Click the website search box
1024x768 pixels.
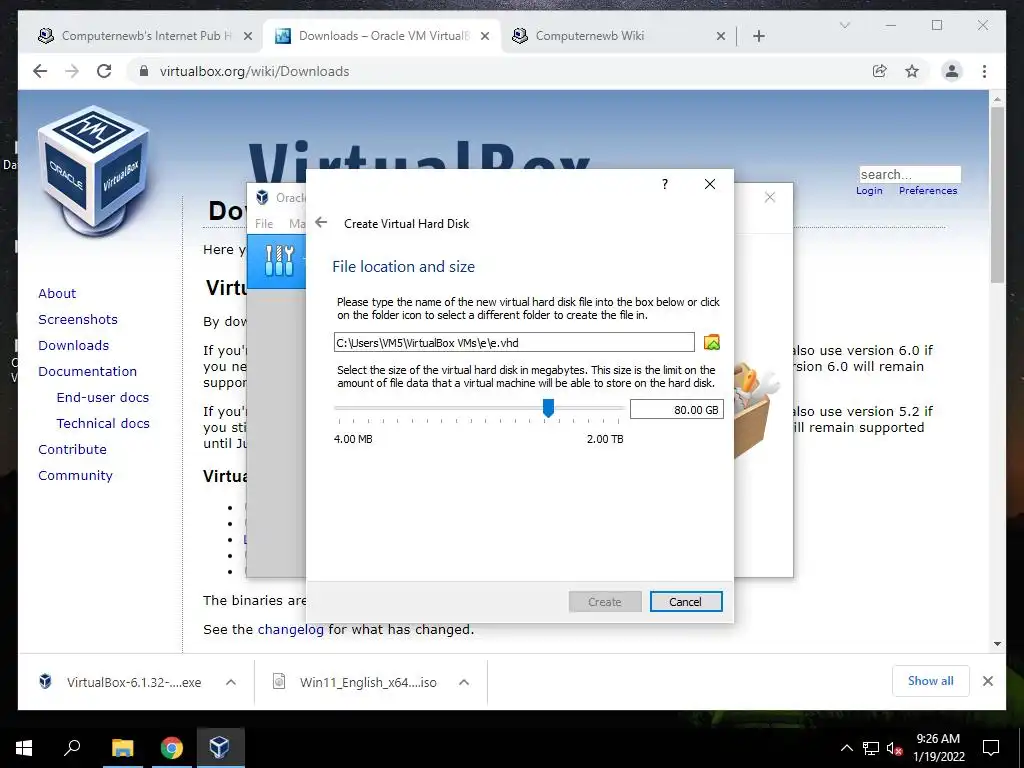click(x=910, y=174)
